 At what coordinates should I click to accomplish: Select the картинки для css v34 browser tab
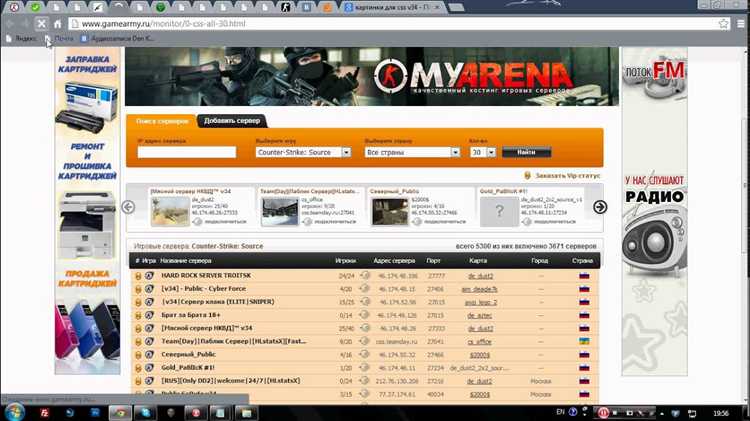[x=393, y=7]
